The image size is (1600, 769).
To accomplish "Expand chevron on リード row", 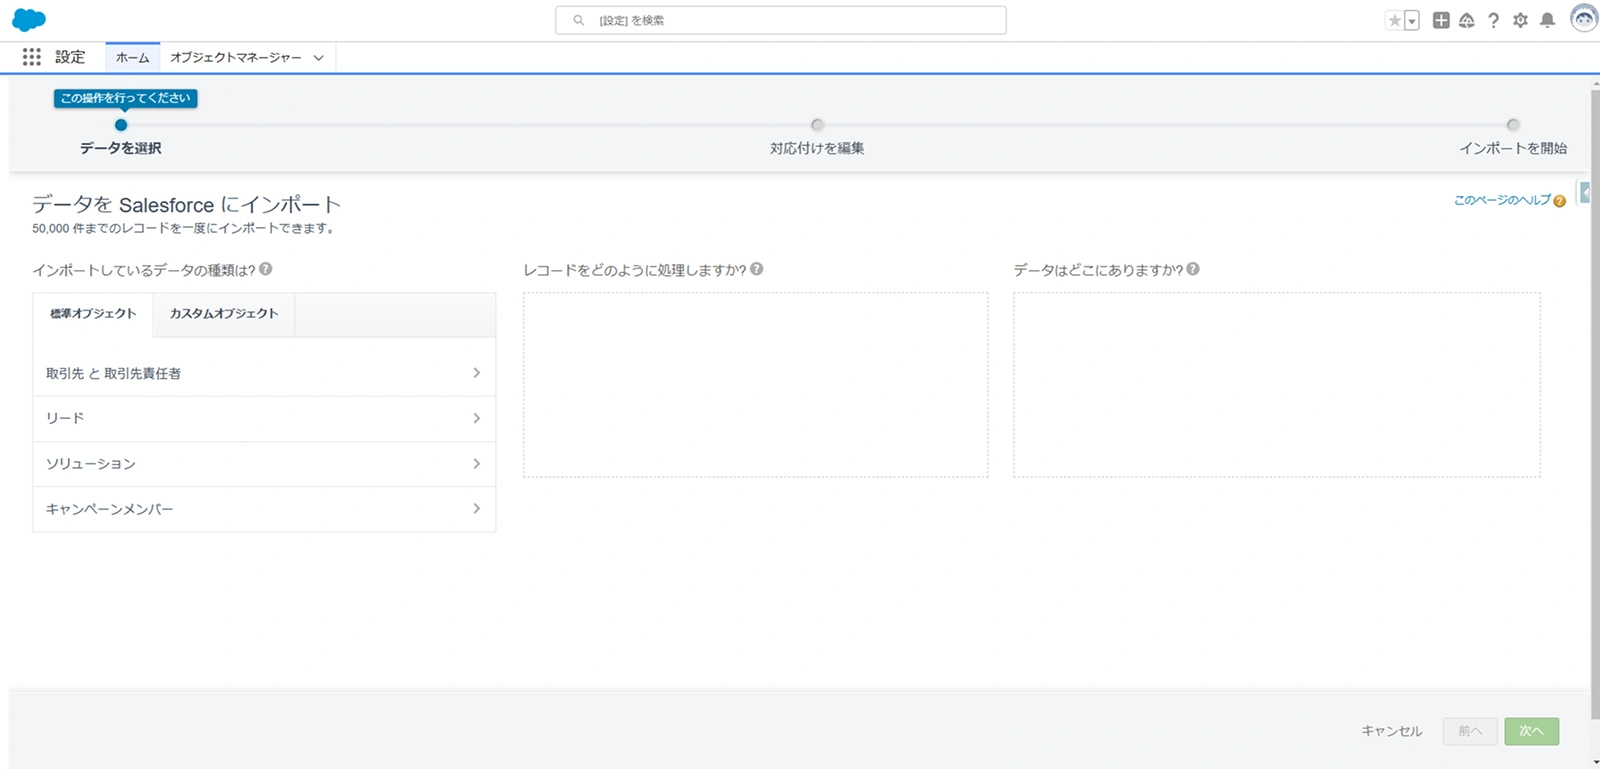I will click(476, 418).
